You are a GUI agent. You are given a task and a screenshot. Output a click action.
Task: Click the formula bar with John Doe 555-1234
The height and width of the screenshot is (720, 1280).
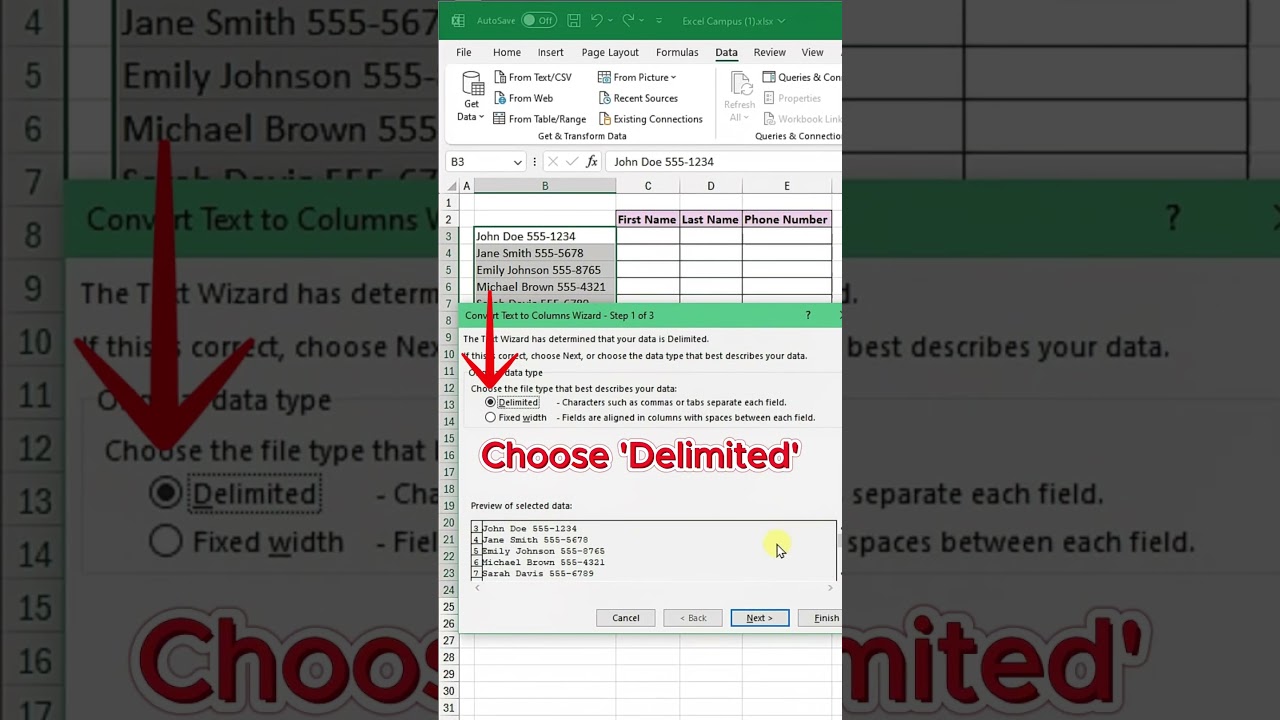(724, 162)
